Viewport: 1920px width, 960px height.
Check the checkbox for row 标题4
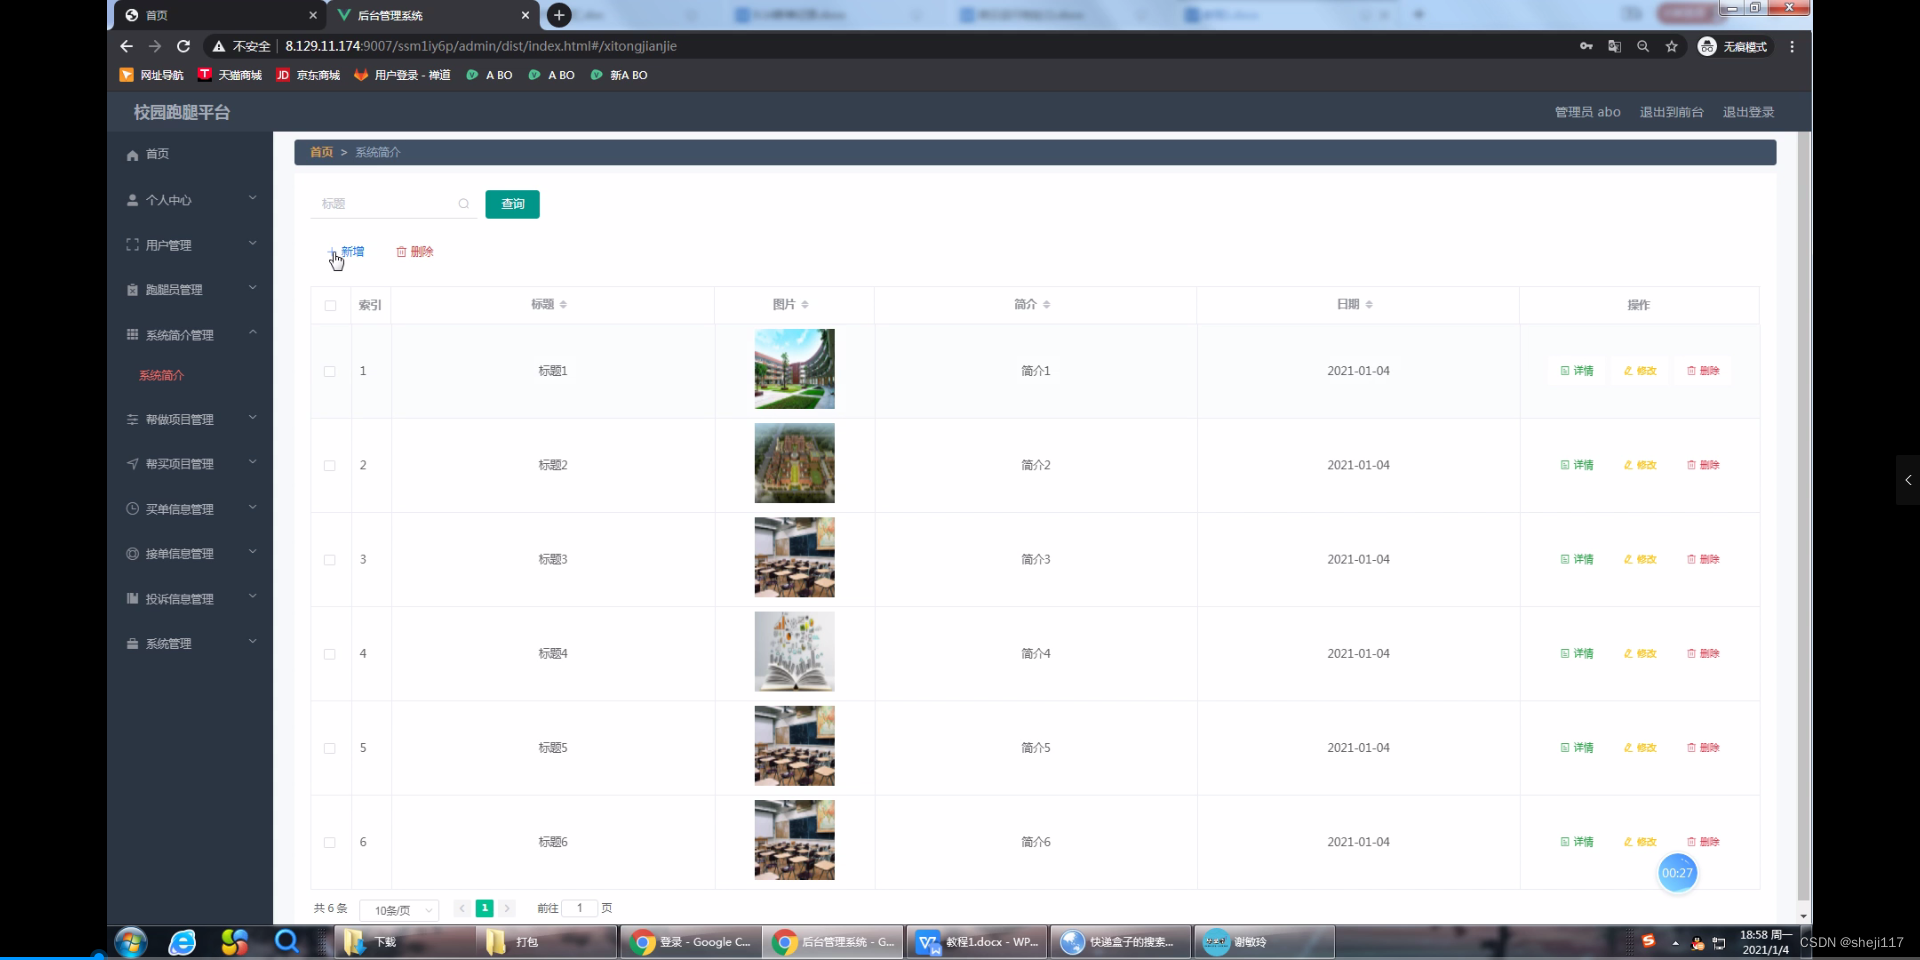click(x=330, y=654)
